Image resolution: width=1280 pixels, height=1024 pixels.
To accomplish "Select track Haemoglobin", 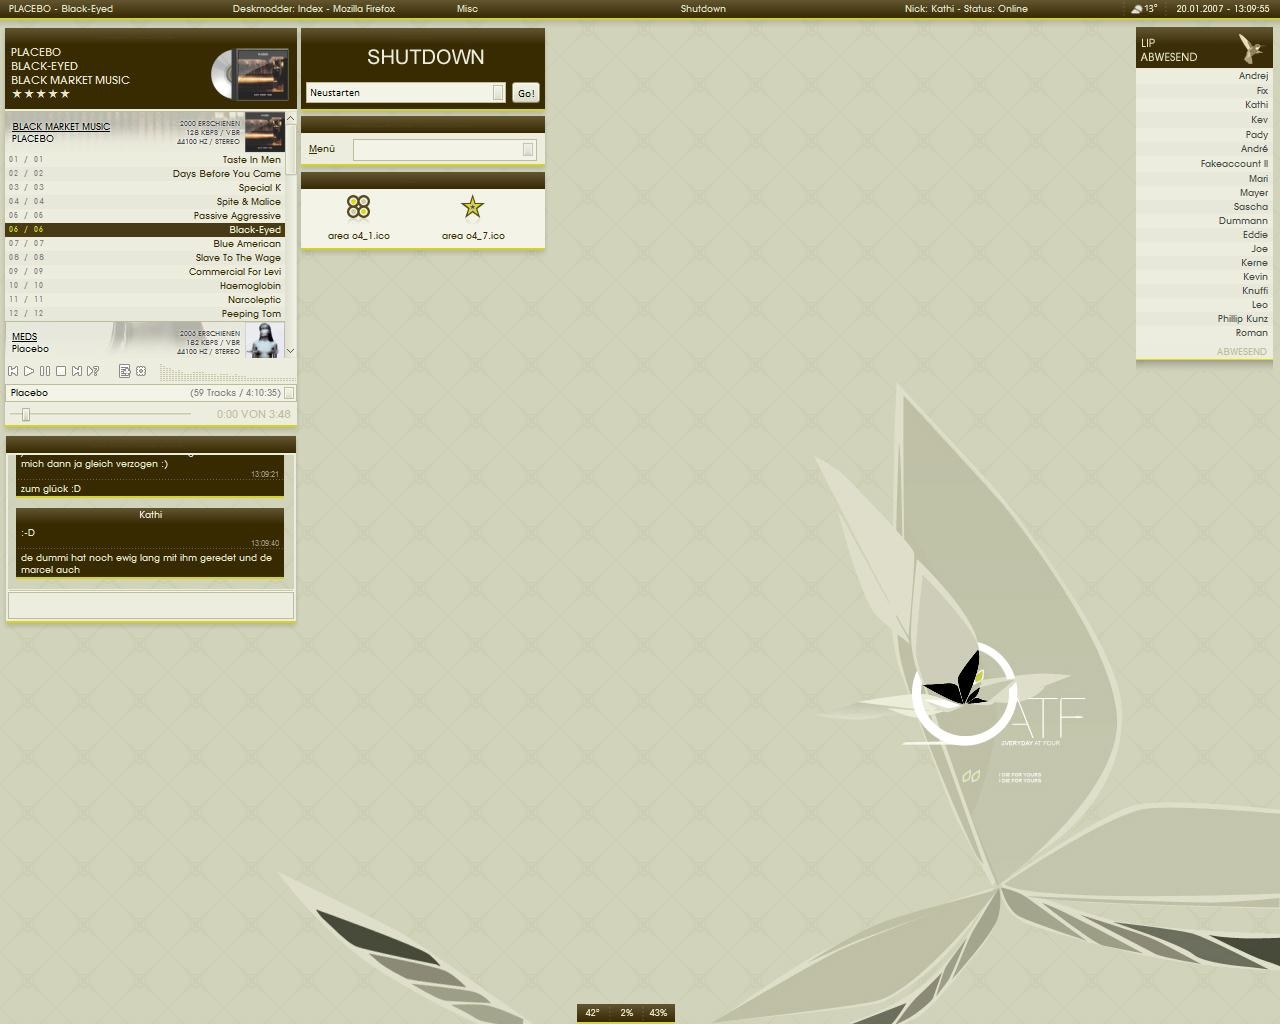I will pos(146,286).
